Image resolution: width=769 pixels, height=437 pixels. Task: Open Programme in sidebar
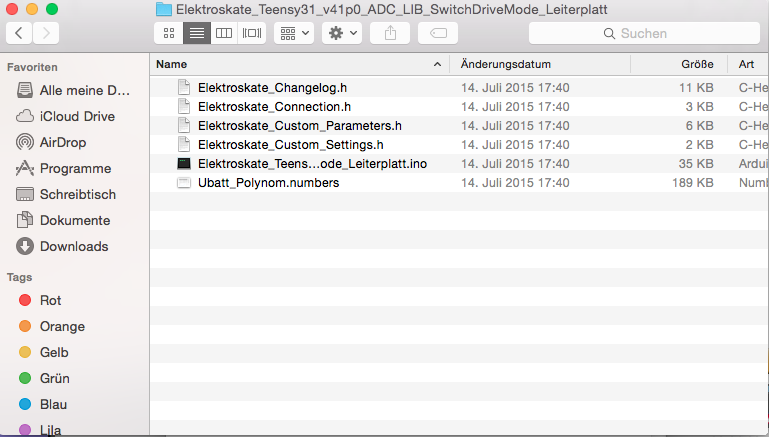click(x=75, y=168)
